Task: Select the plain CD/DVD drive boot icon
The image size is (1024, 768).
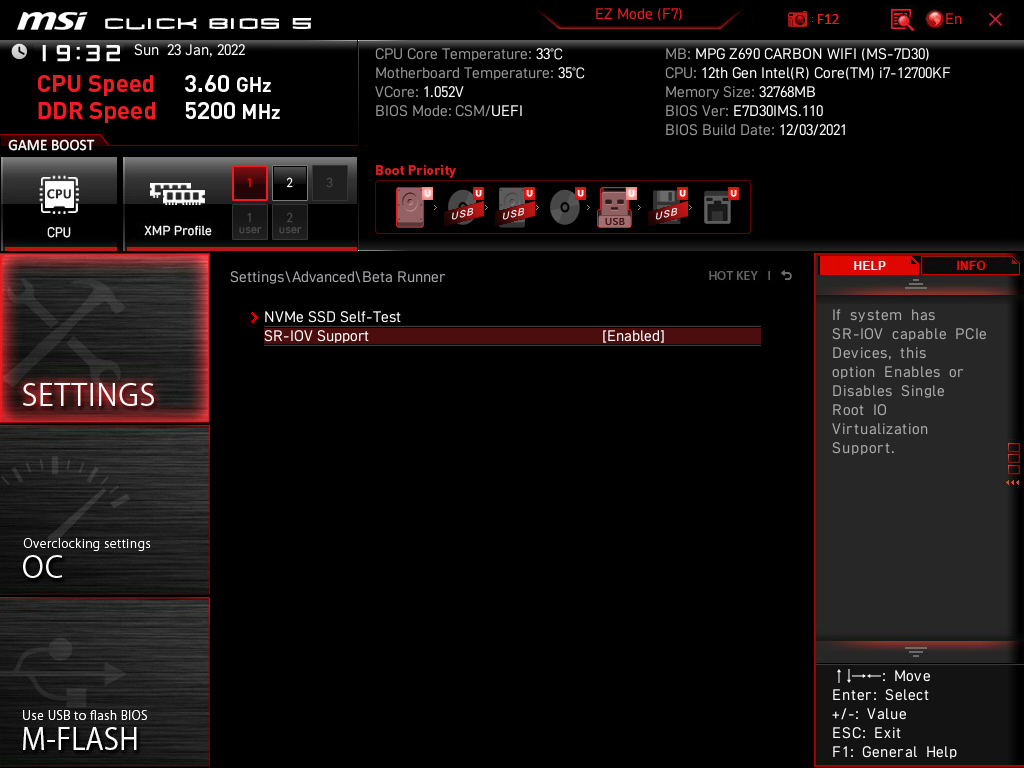Action: coord(566,207)
